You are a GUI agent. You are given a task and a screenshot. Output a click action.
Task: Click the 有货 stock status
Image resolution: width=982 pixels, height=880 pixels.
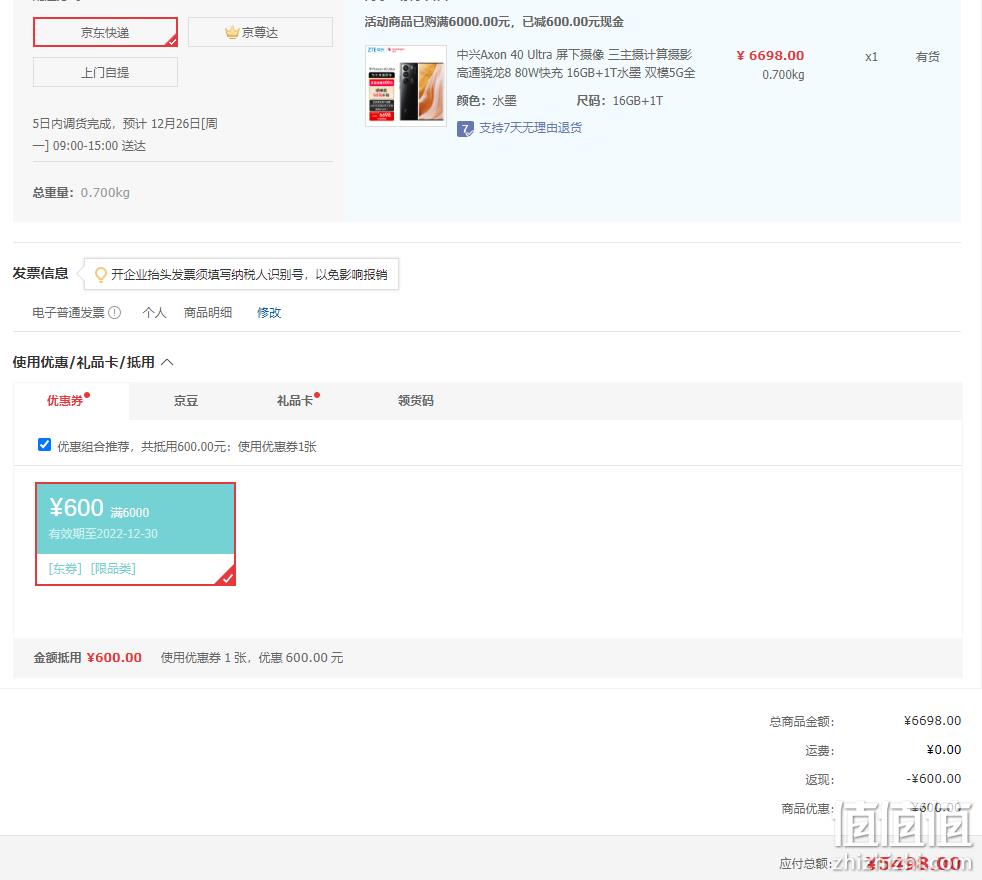point(928,56)
